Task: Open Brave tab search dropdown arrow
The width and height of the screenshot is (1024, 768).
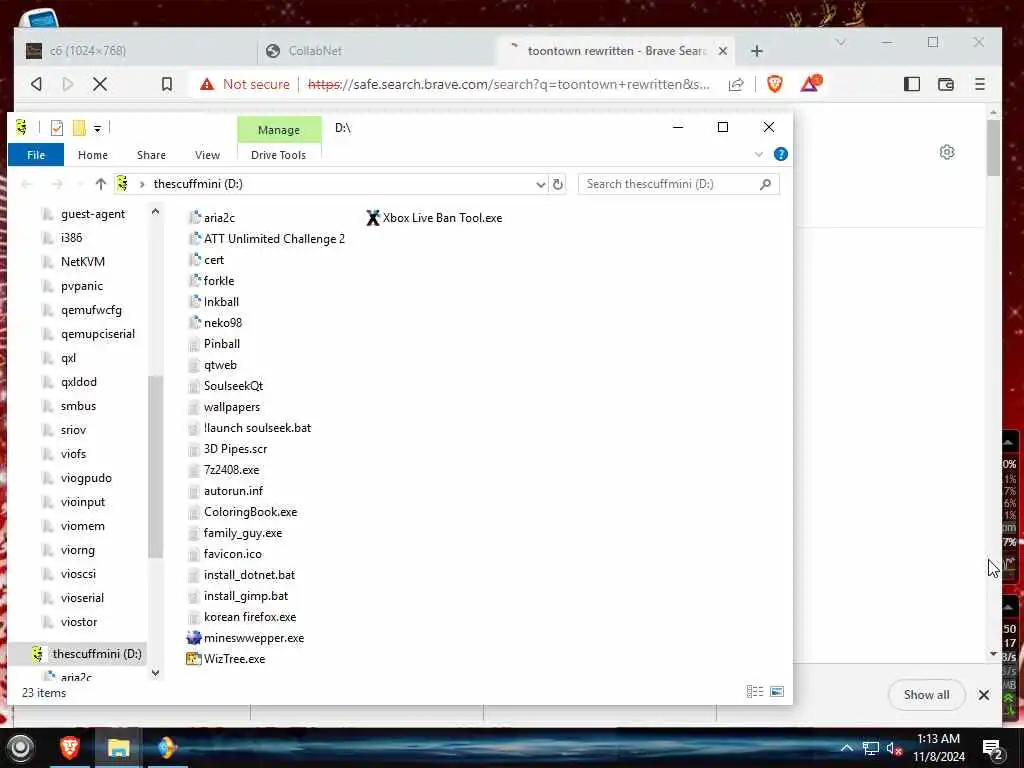Action: click(840, 42)
